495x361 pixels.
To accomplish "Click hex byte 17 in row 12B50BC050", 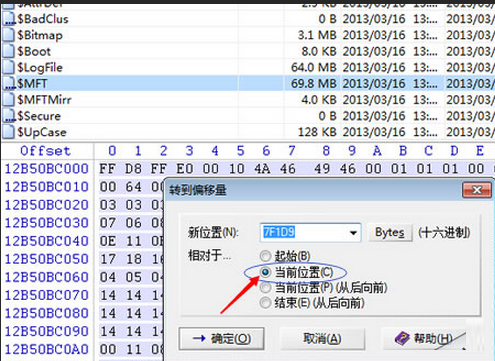I will tap(108, 259).
